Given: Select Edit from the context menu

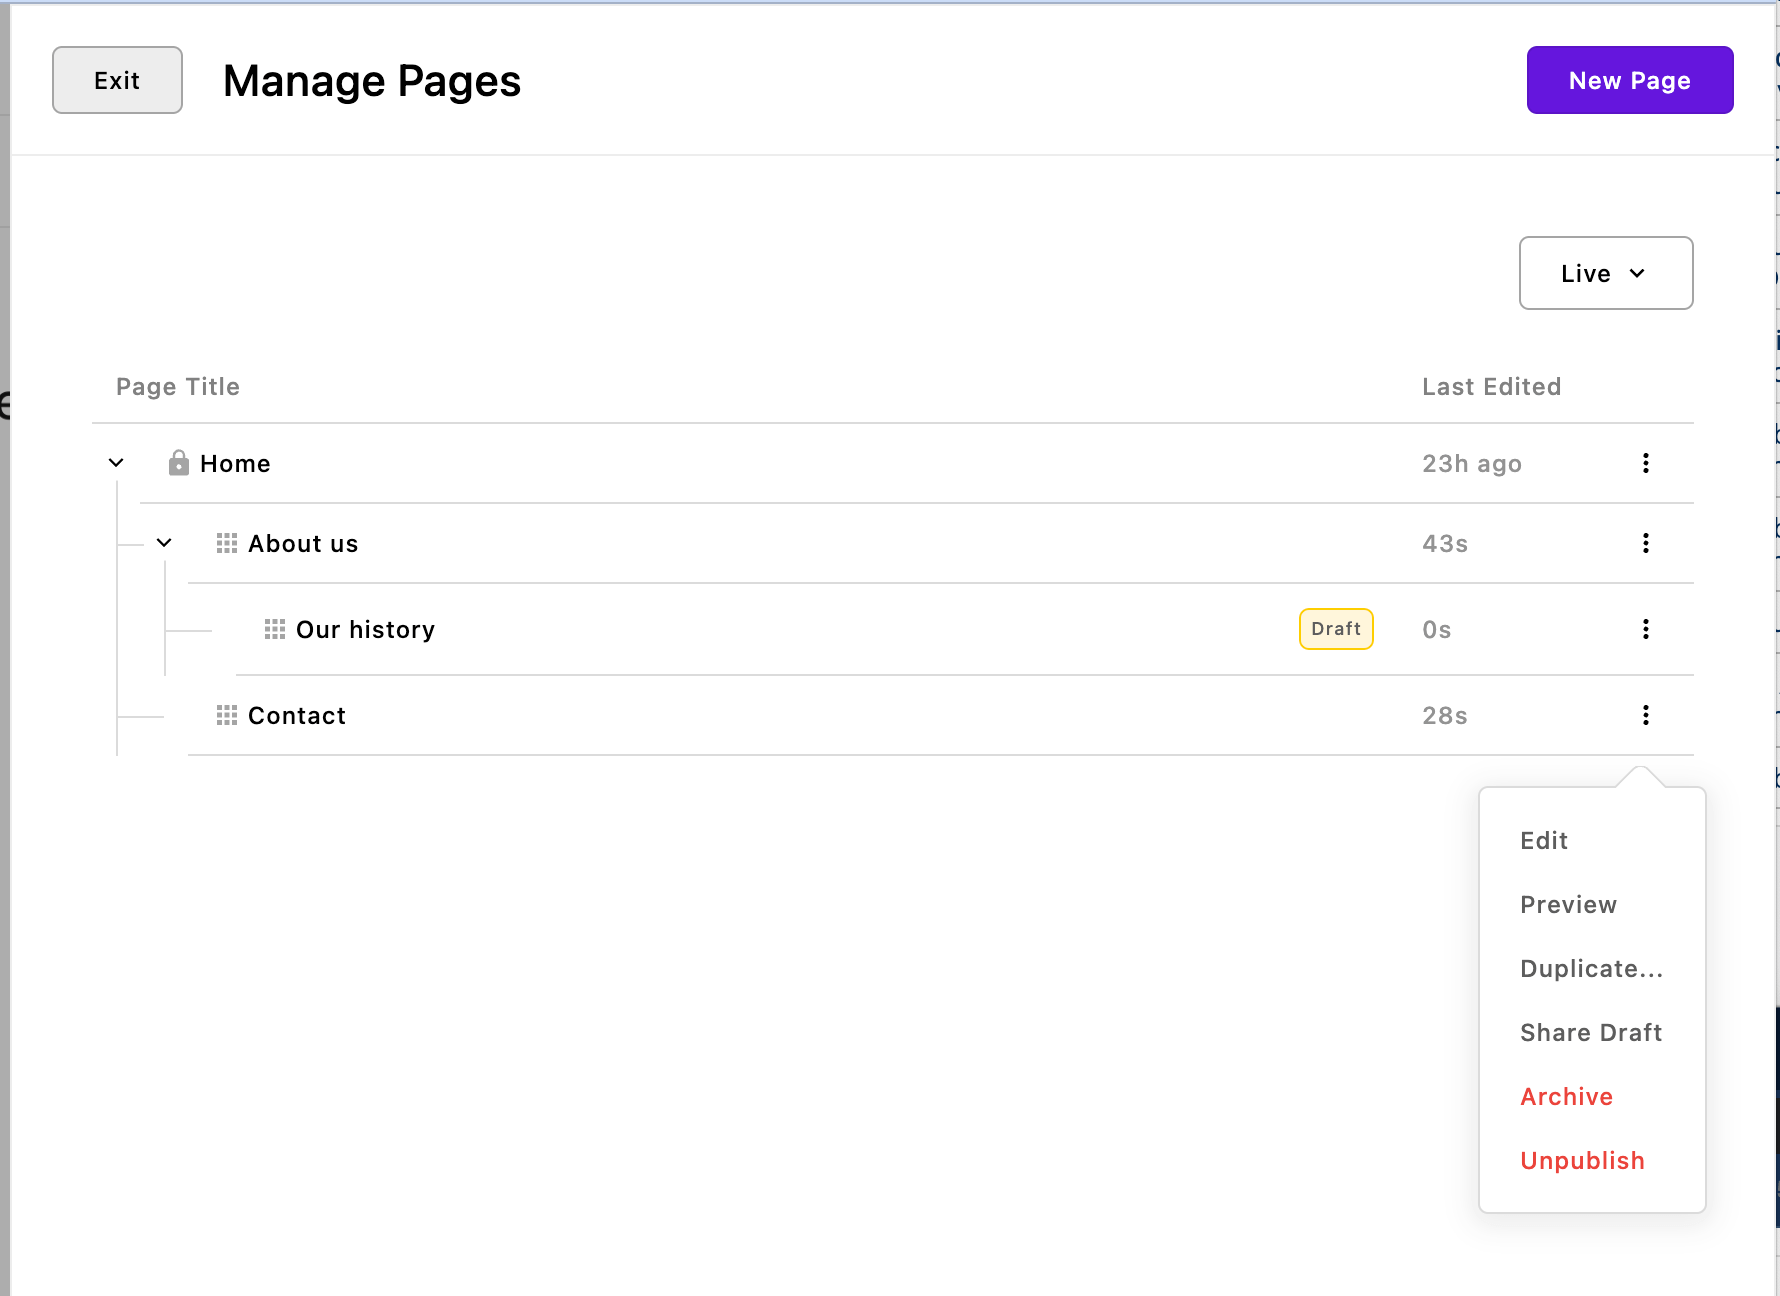Looking at the screenshot, I should (x=1544, y=840).
